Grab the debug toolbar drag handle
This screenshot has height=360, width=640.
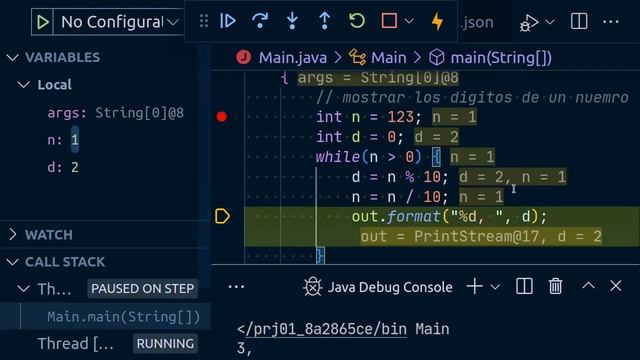(x=204, y=21)
